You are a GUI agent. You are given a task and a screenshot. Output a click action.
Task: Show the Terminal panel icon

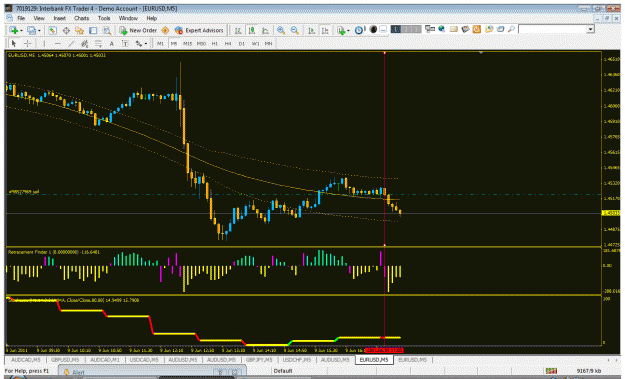coord(93,30)
